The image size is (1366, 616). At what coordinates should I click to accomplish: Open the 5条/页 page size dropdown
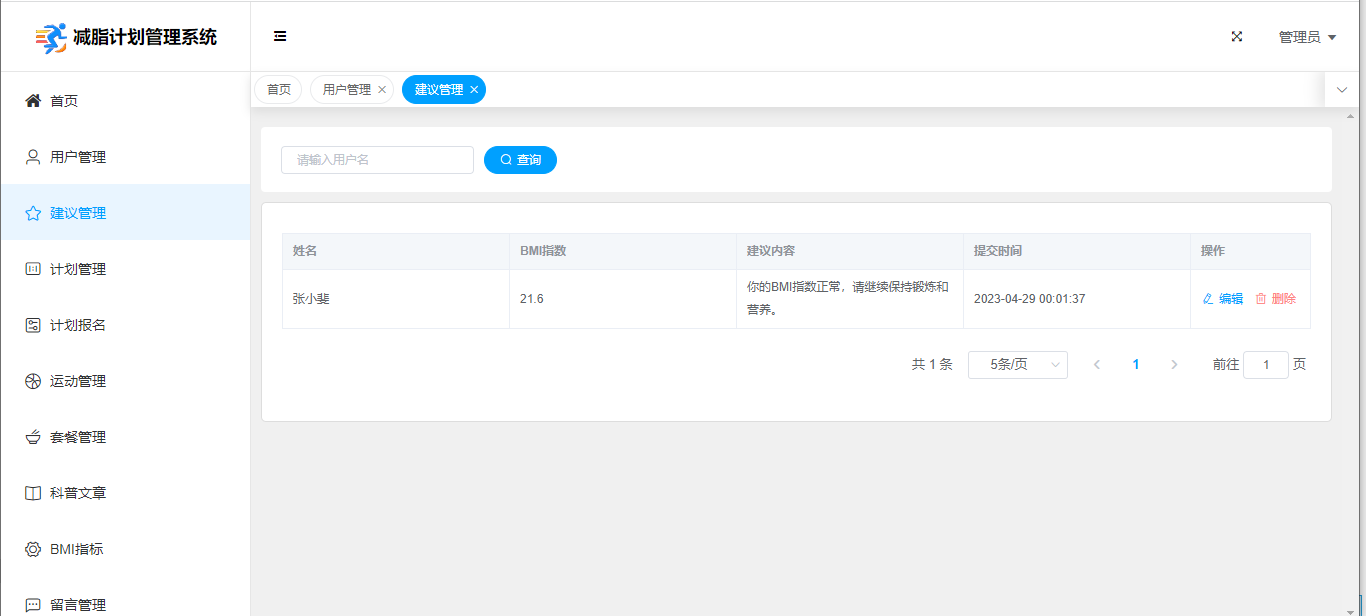coord(1017,365)
